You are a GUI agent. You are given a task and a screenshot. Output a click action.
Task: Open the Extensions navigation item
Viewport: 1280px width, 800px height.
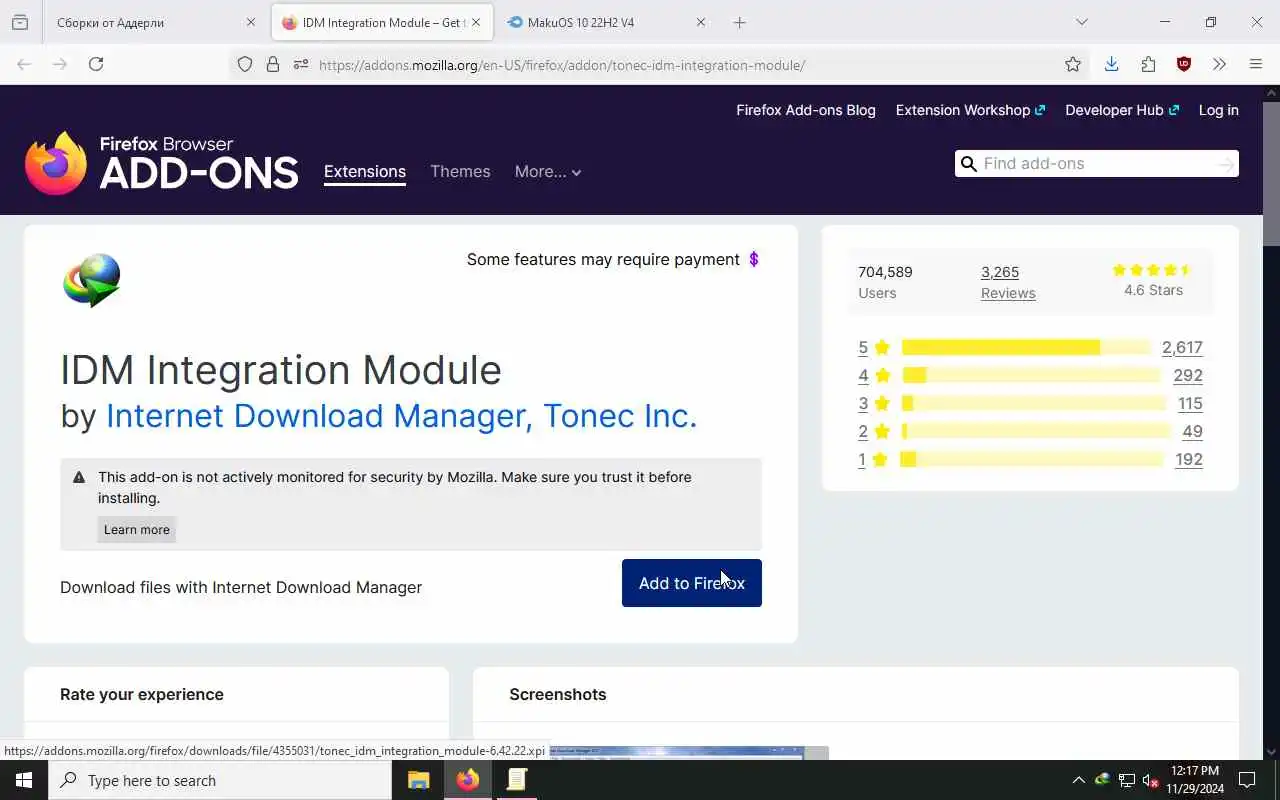365,172
